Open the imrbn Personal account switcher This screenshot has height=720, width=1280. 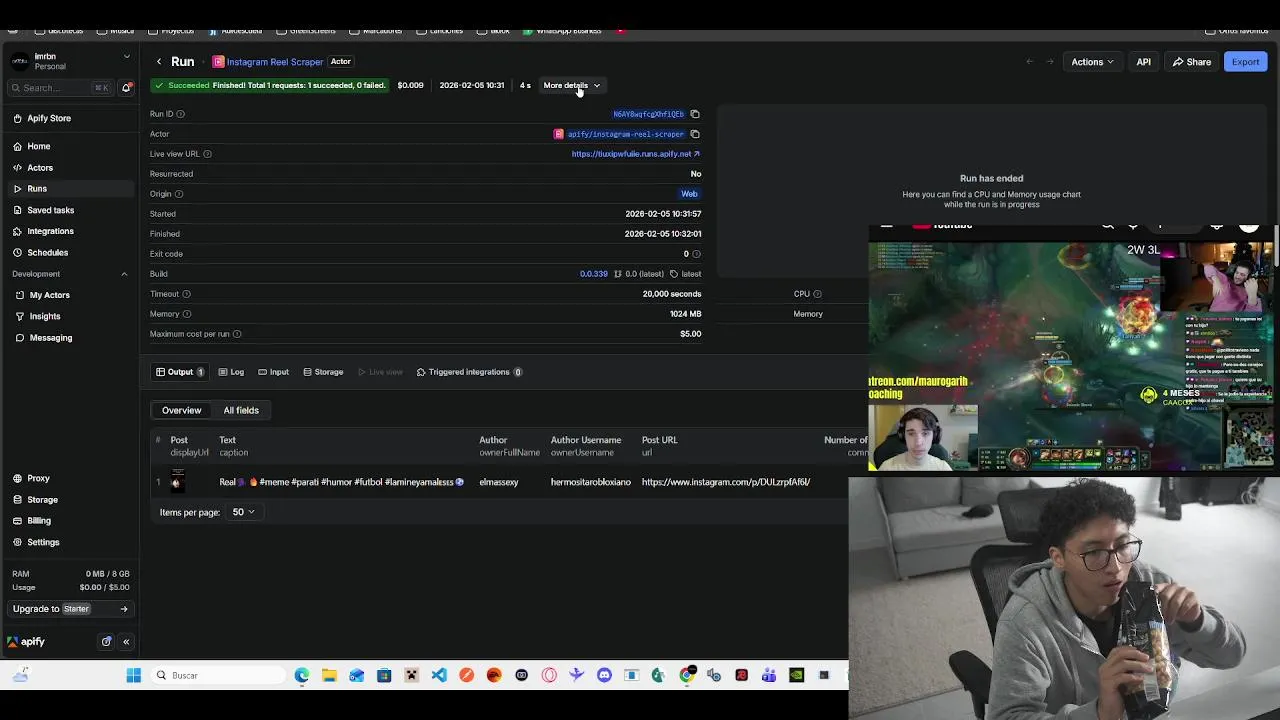[70, 62]
